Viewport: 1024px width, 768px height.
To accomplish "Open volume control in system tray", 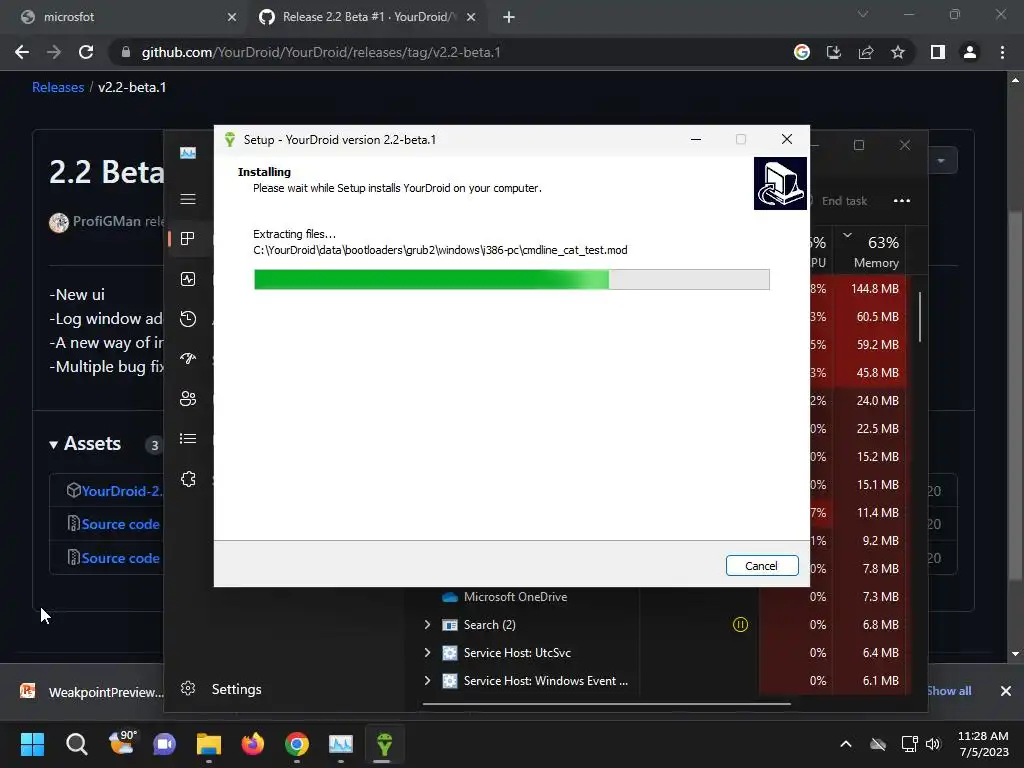I will [933, 744].
